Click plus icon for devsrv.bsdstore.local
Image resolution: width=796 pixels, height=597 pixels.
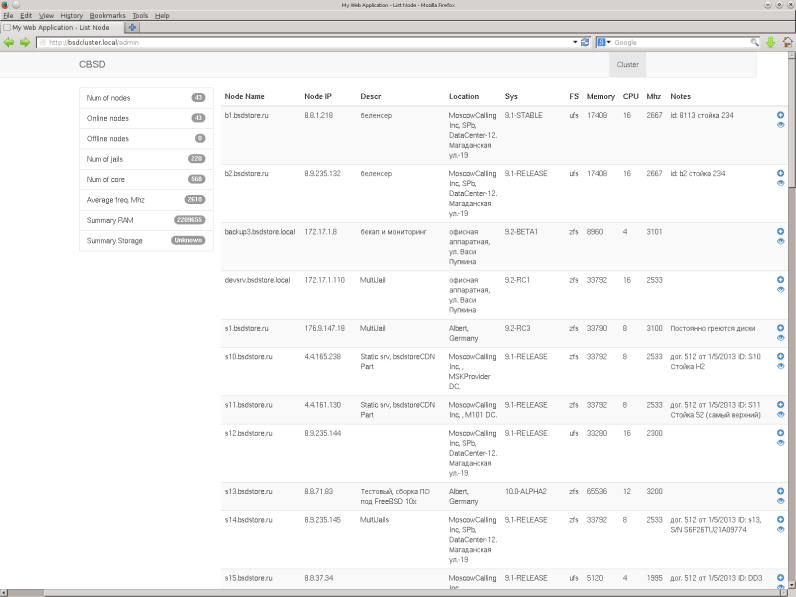click(780, 280)
